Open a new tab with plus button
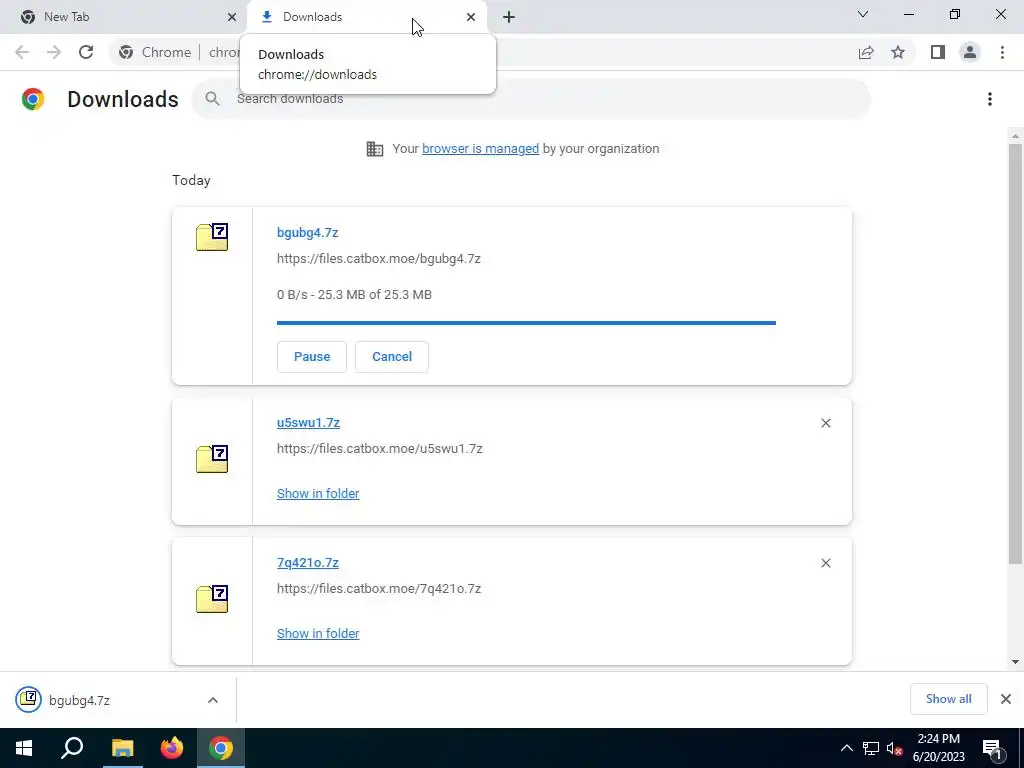 (509, 17)
